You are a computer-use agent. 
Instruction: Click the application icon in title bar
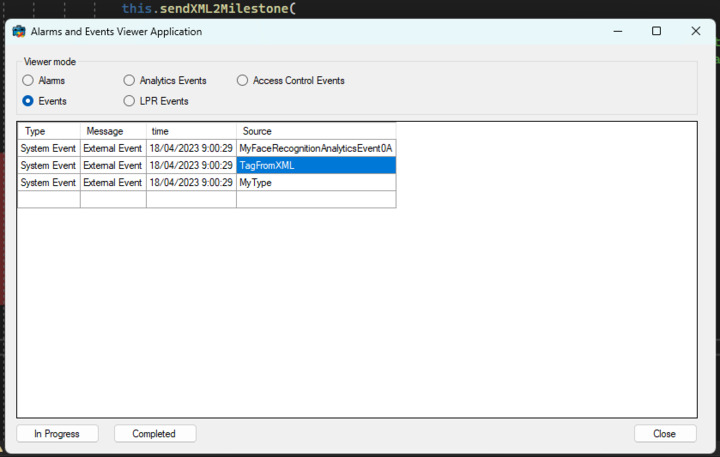18,31
